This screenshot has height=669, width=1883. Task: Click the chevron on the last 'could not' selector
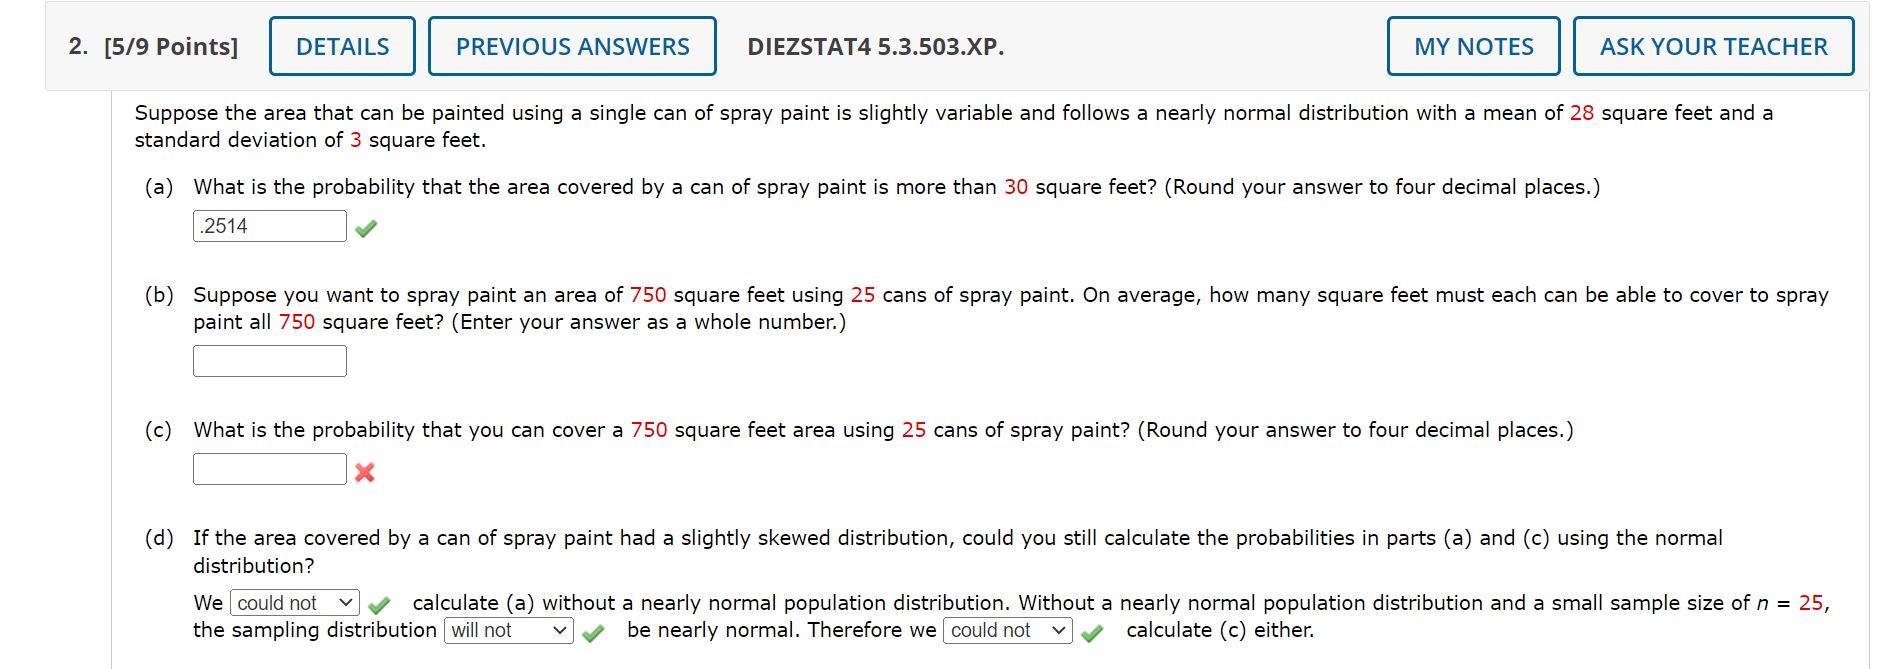coord(1060,631)
